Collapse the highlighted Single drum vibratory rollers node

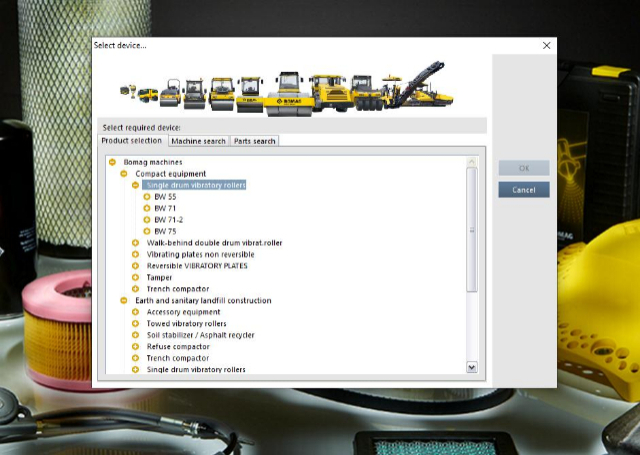pyautogui.click(x=135, y=185)
